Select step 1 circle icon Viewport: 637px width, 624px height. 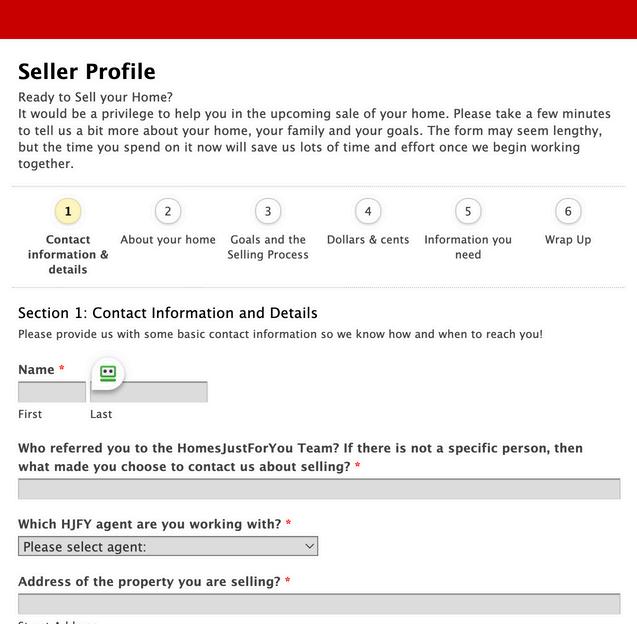click(x=67, y=211)
